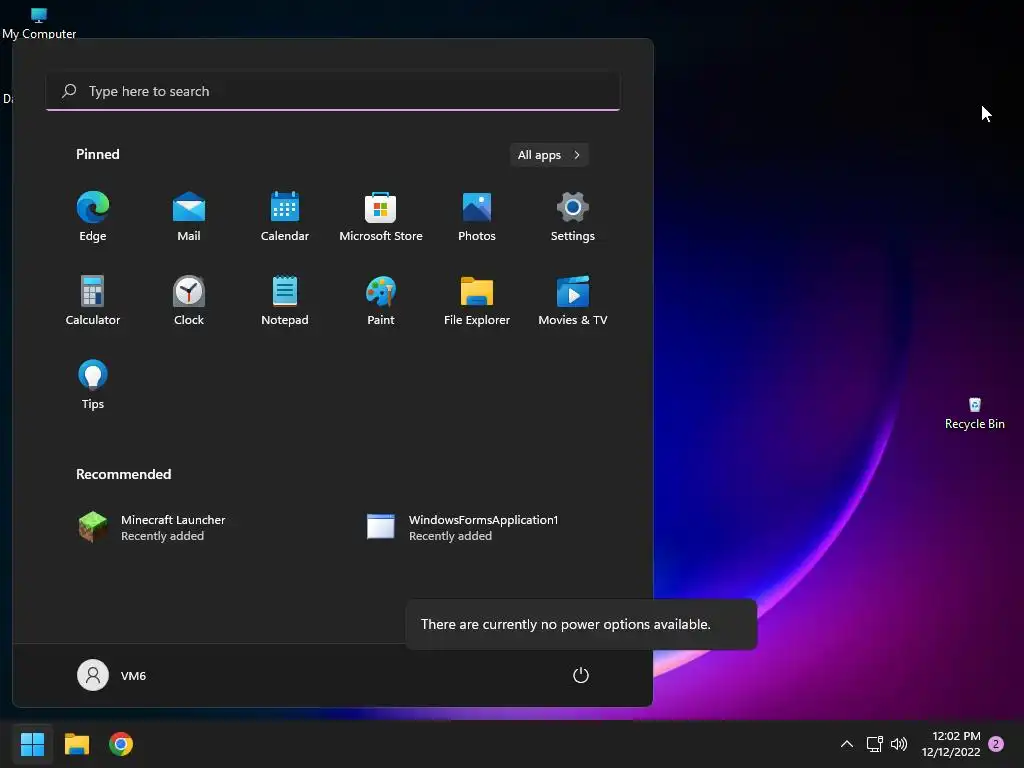Click the Recommended section heading
Screen dimensions: 1024x768
pyautogui.click(x=123, y=474)
